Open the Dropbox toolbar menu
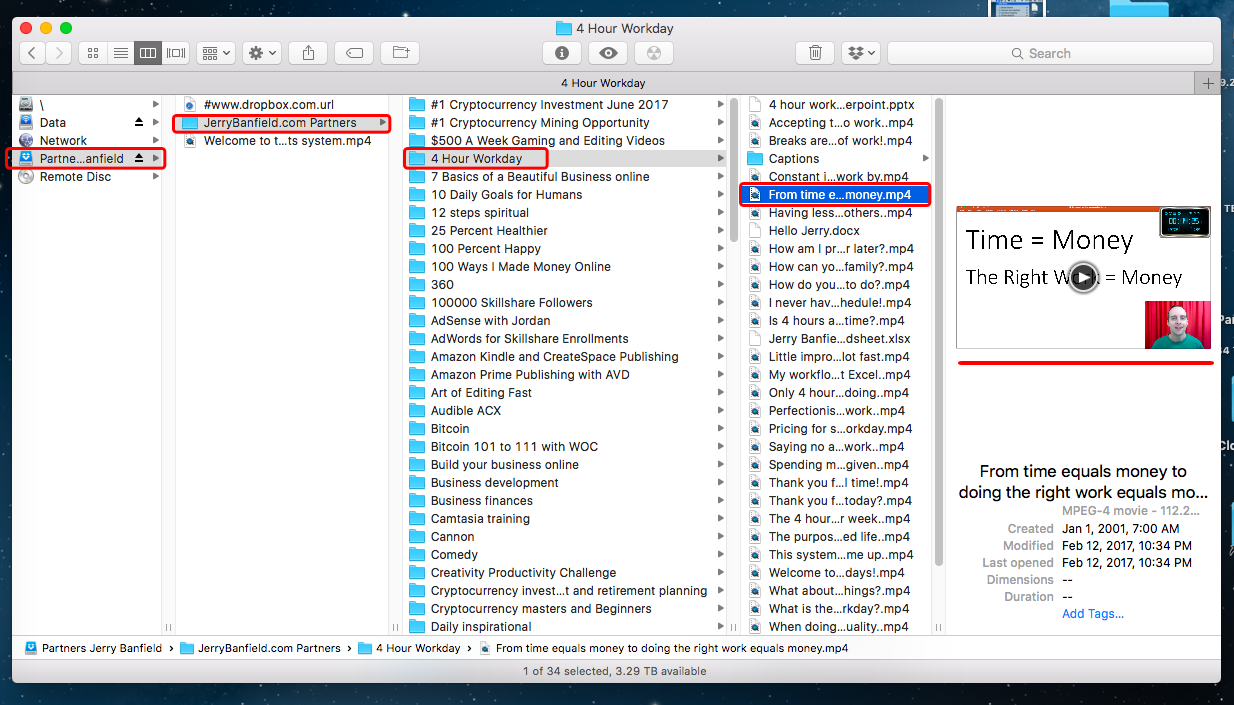The height and width of the screenshot is (705, 1234). point(861,53)
